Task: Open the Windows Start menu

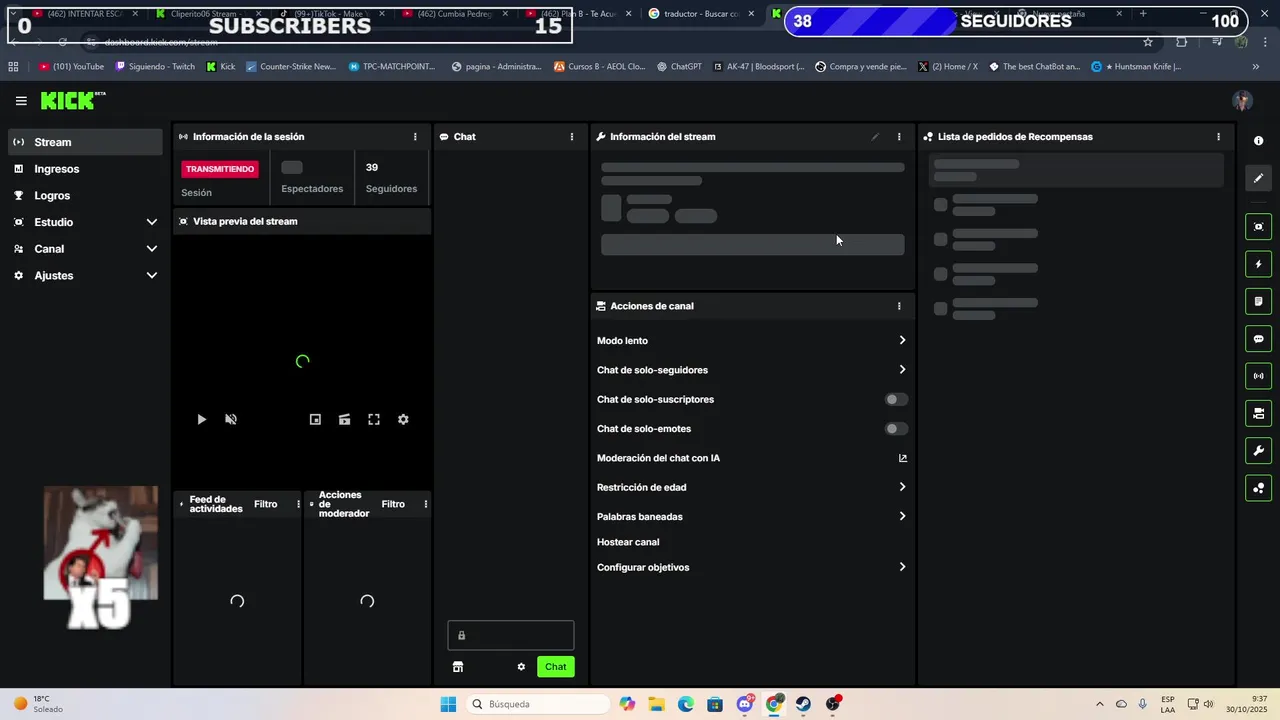Action: 448,704
